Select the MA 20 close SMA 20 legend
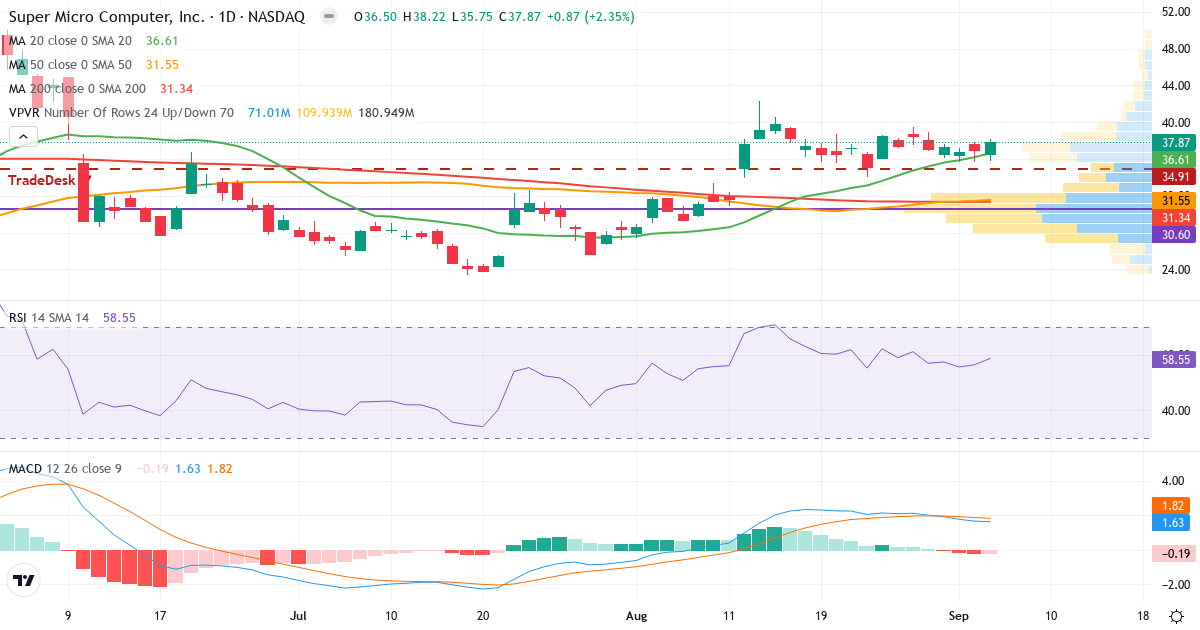Viewport: 1200px width, 630px height. point(69,41)
